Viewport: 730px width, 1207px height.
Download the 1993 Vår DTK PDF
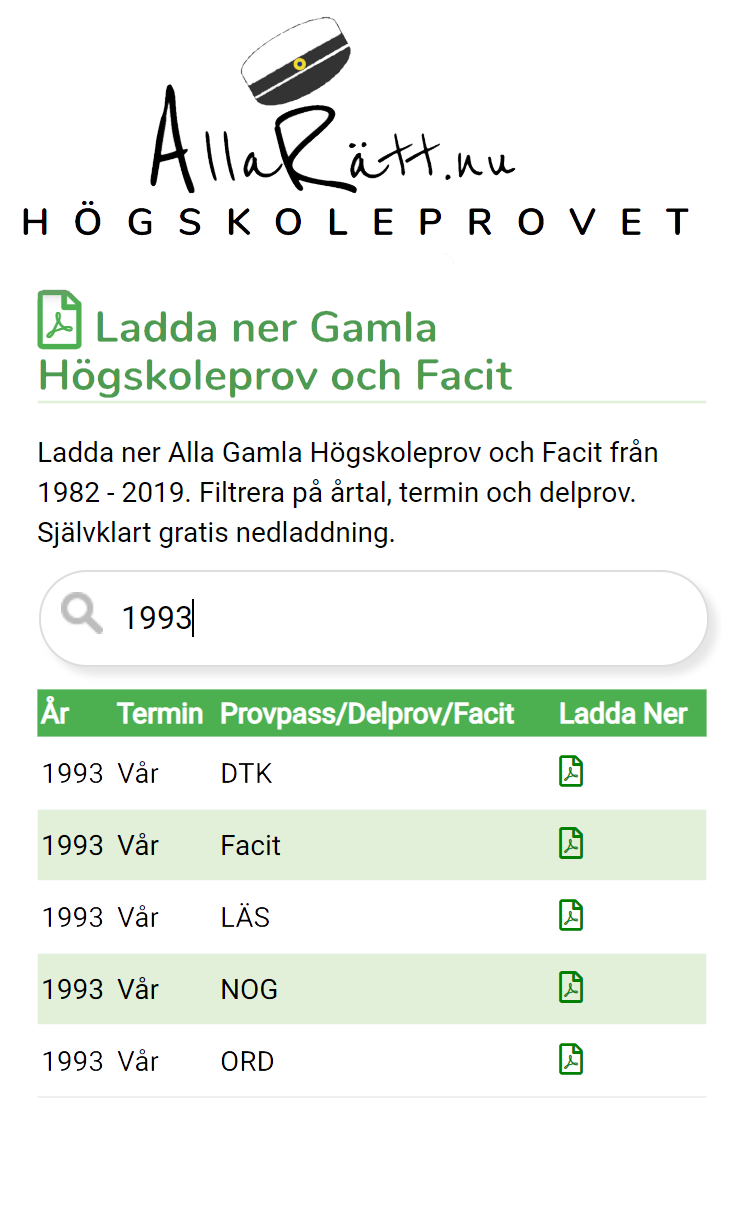570,772
